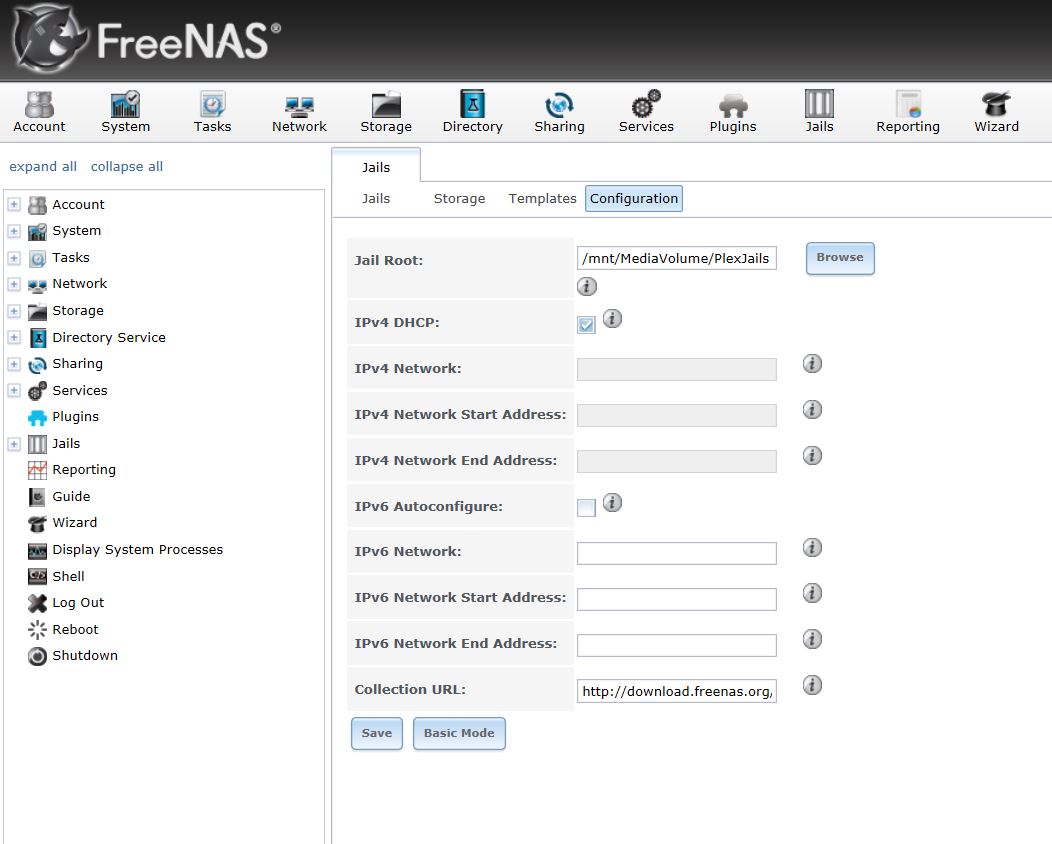Expand the Services node in sidebar

click(14, 390)
